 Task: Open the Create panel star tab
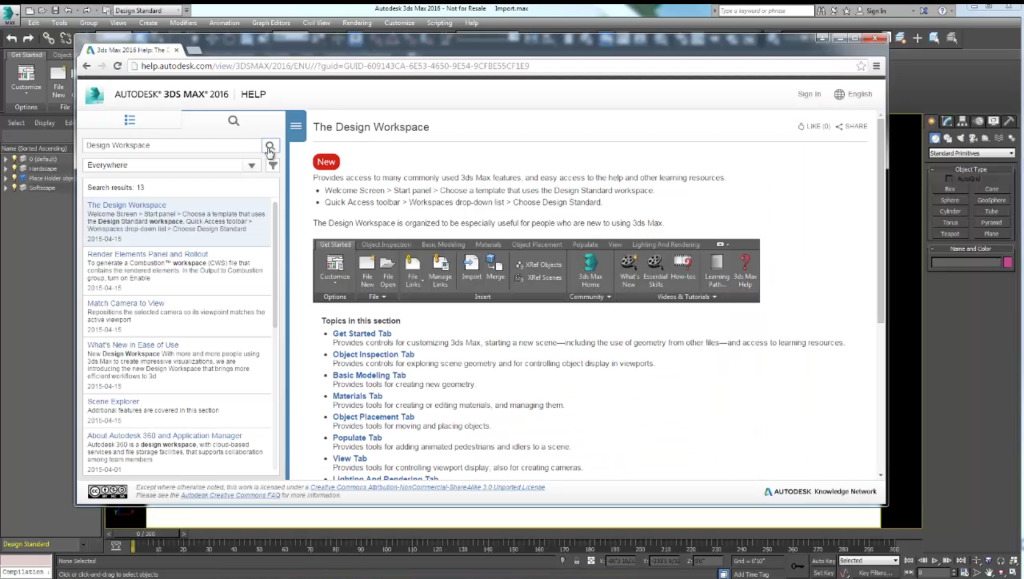932,121
